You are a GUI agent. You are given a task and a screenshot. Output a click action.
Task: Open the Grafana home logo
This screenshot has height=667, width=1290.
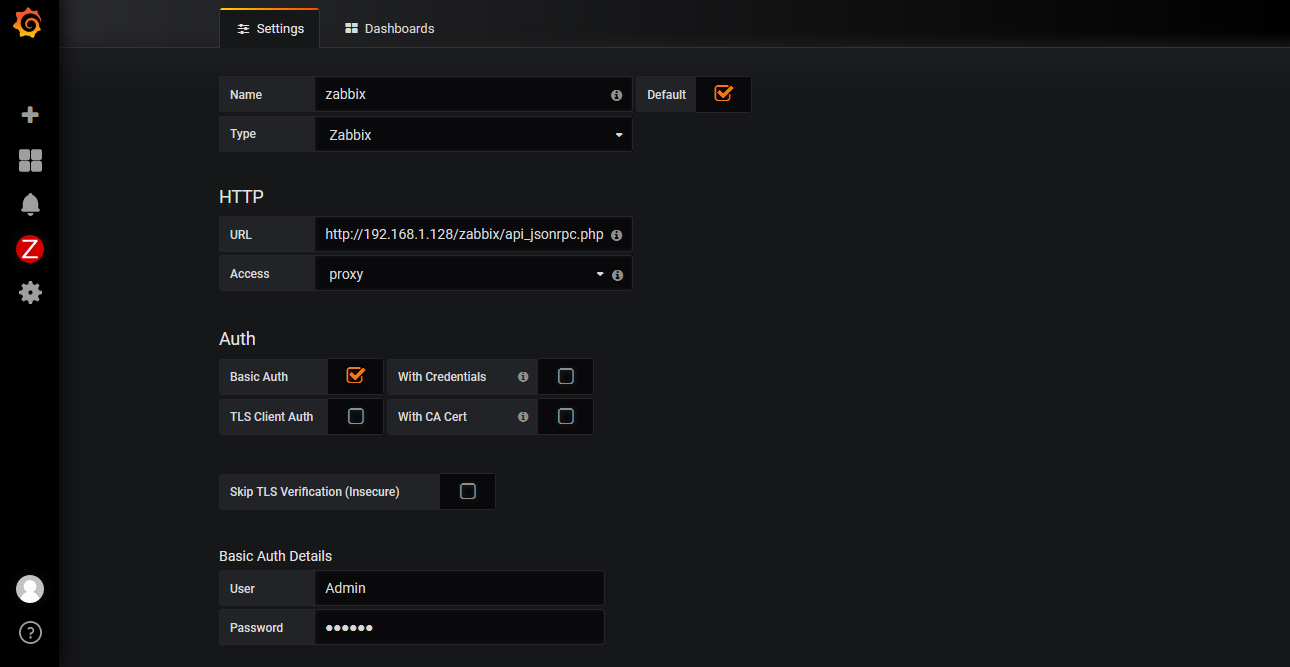tap(29, 23)
